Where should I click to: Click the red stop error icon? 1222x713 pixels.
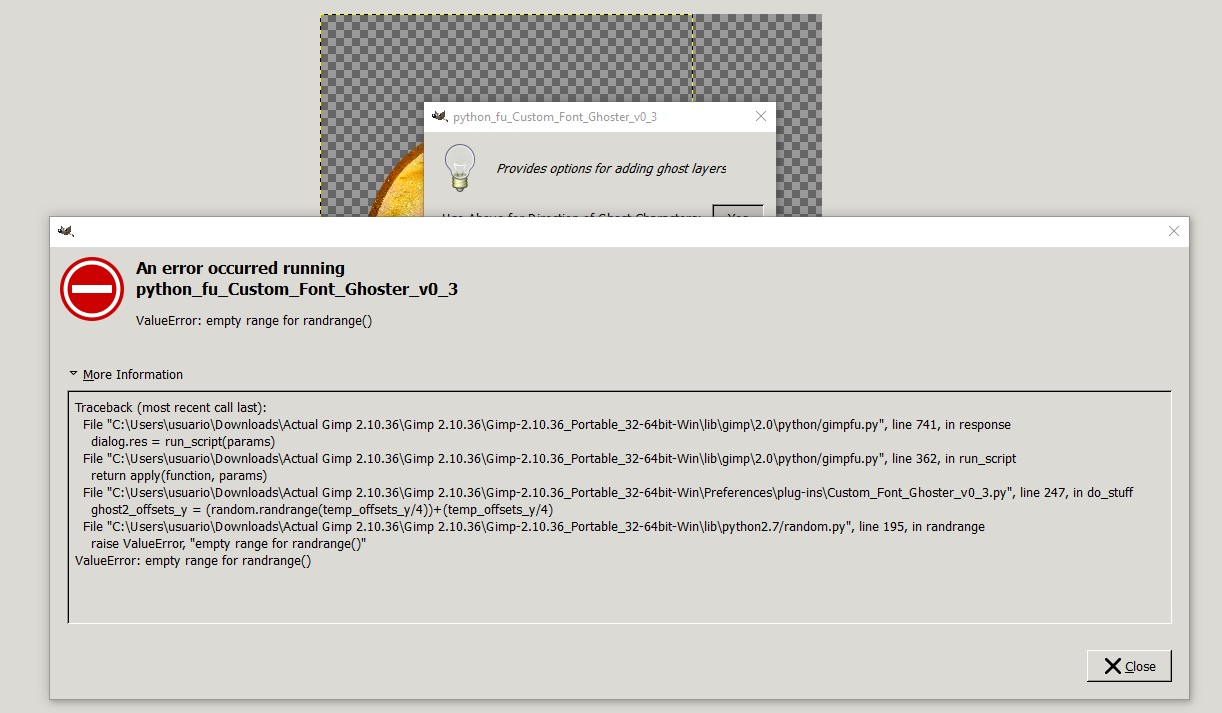92,289
